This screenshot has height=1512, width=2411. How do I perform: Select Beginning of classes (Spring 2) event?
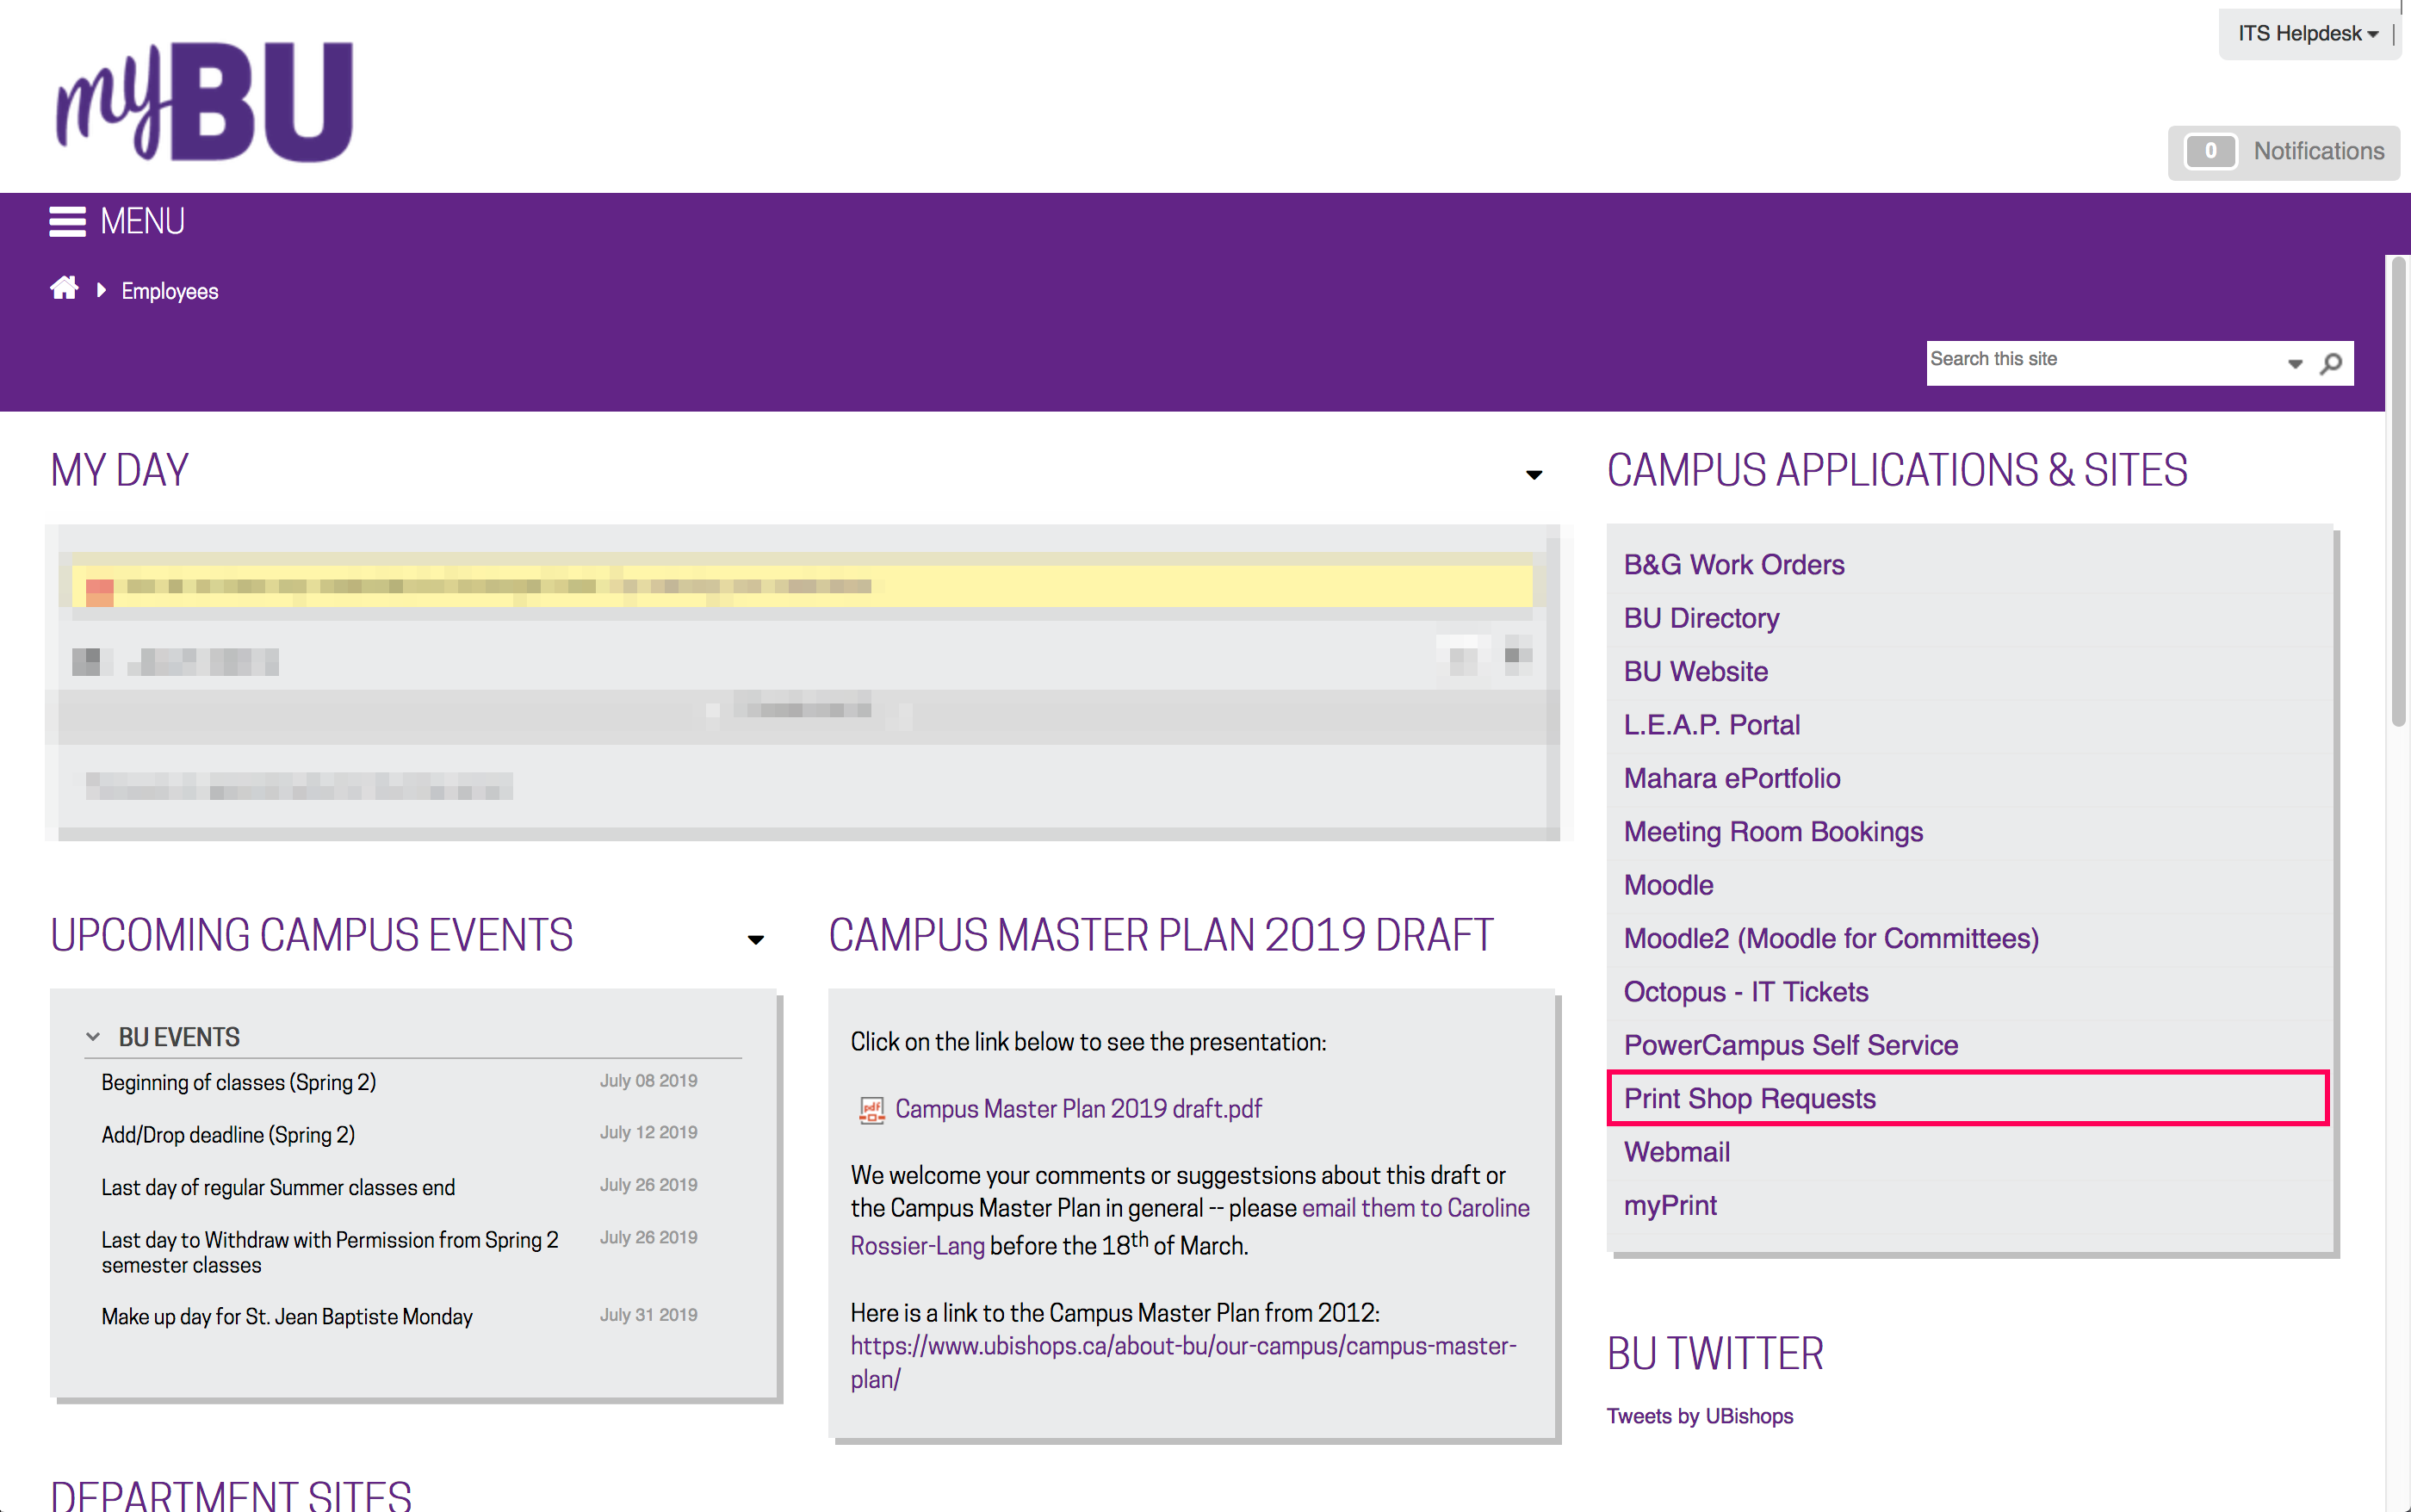pyautogui.click(x=239, y=1082)
